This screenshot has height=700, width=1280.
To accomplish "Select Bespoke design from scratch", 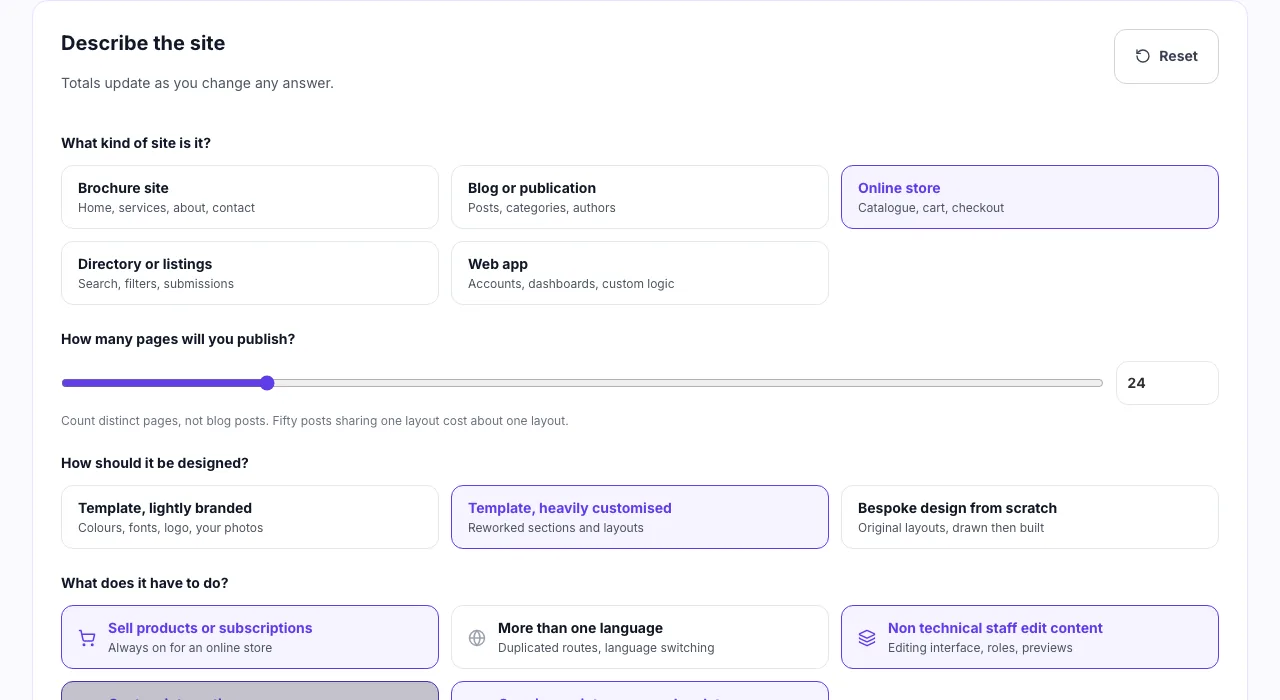I will (1030, 517).
